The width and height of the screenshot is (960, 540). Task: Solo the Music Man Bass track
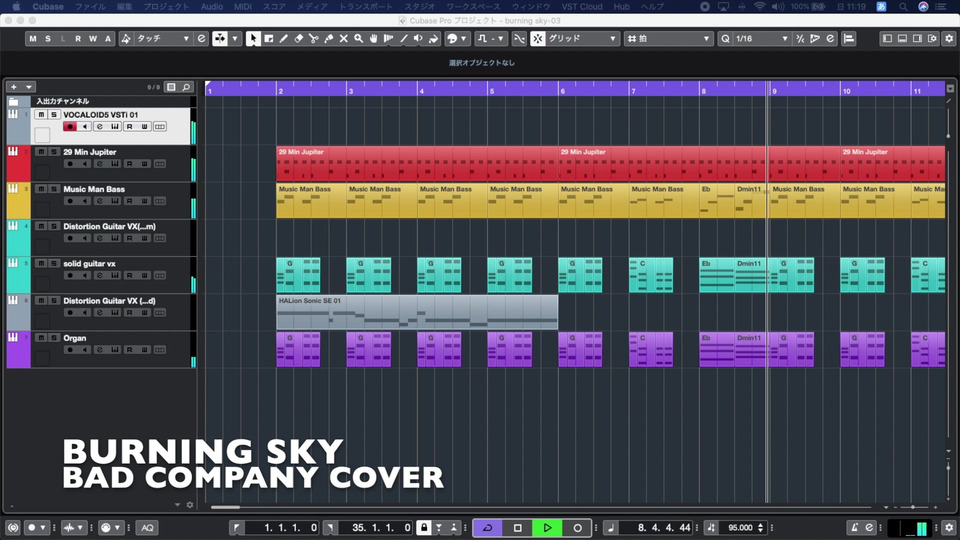click(53, 189)
